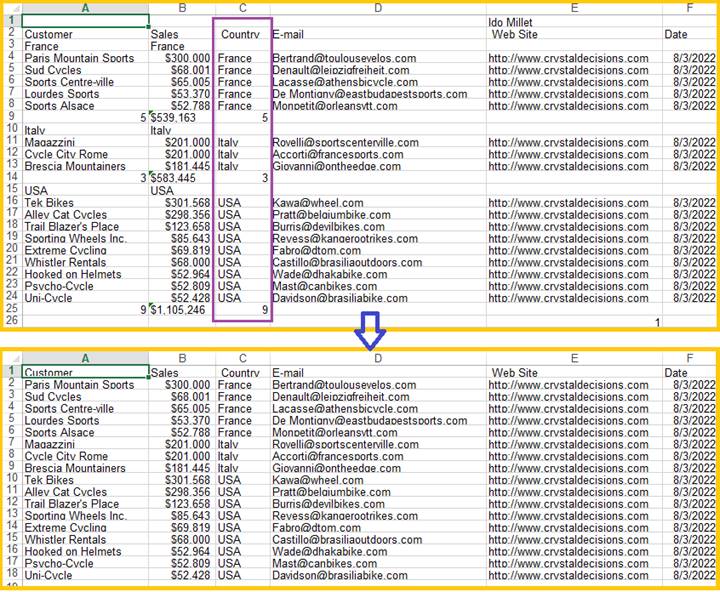Screen dimensions: 720x592
Task: Click the $1,105,246 USA subtotal cell
Action: click(181, 310)
